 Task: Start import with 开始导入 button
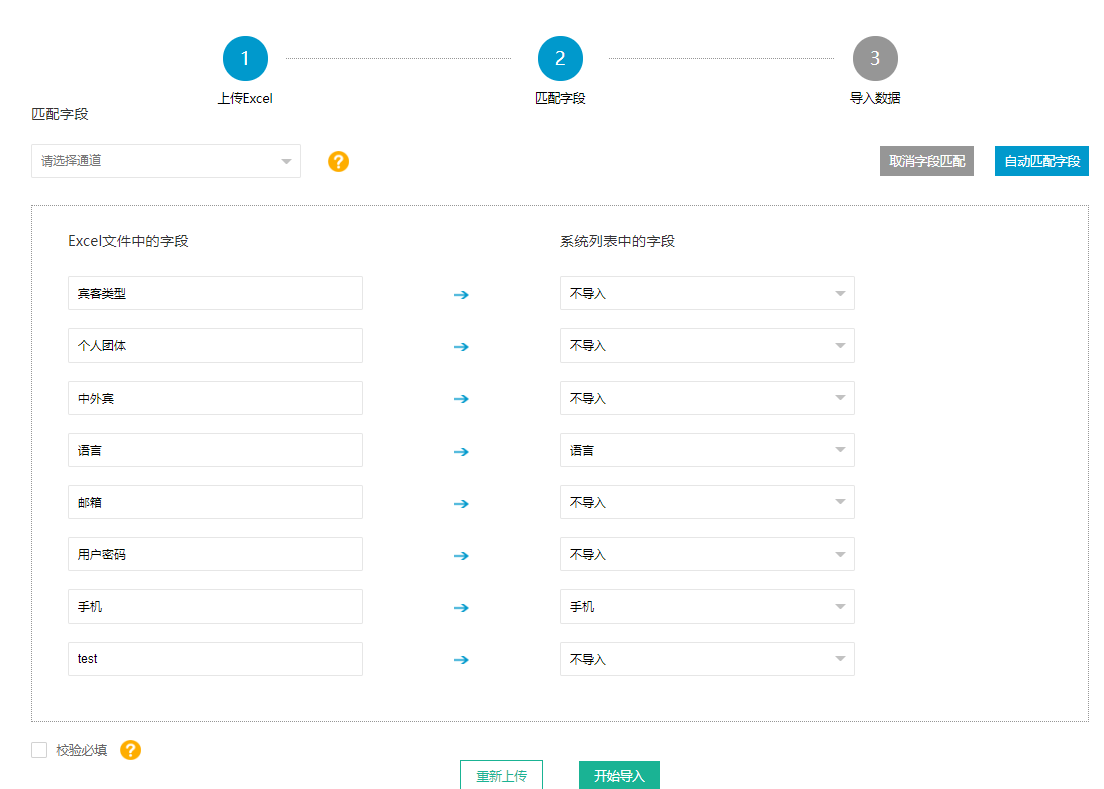619,776
